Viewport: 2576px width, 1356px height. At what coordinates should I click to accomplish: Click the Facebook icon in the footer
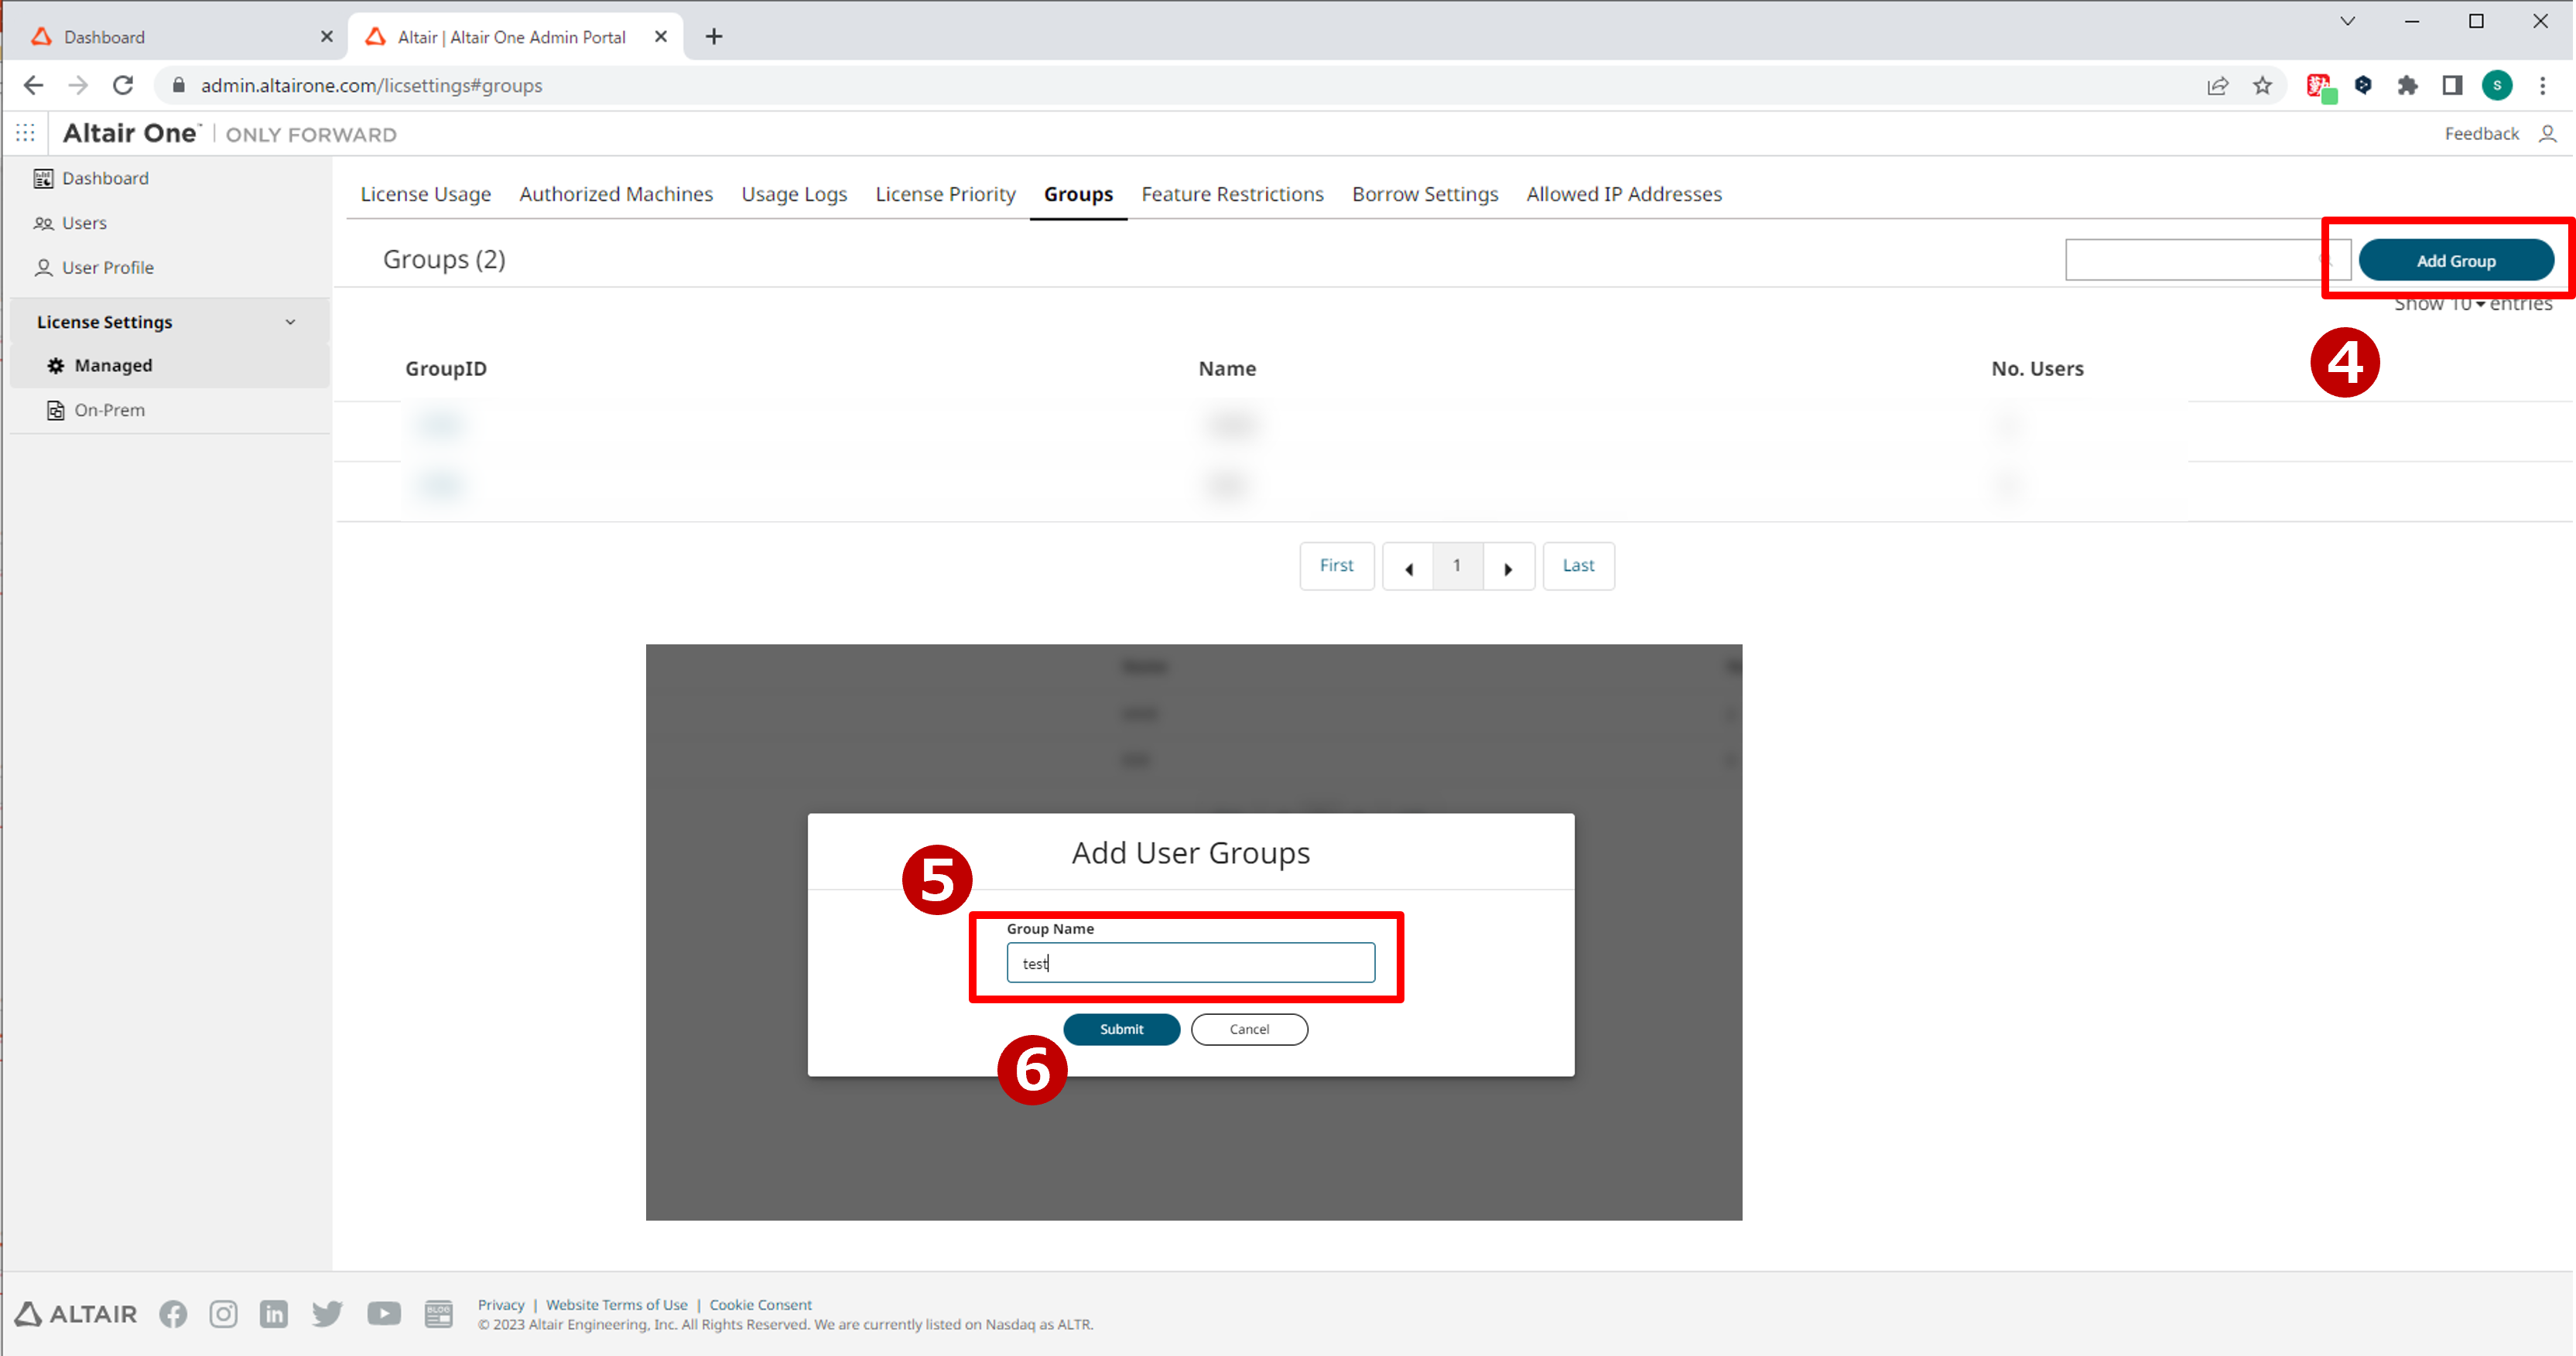coord(173,1313)
